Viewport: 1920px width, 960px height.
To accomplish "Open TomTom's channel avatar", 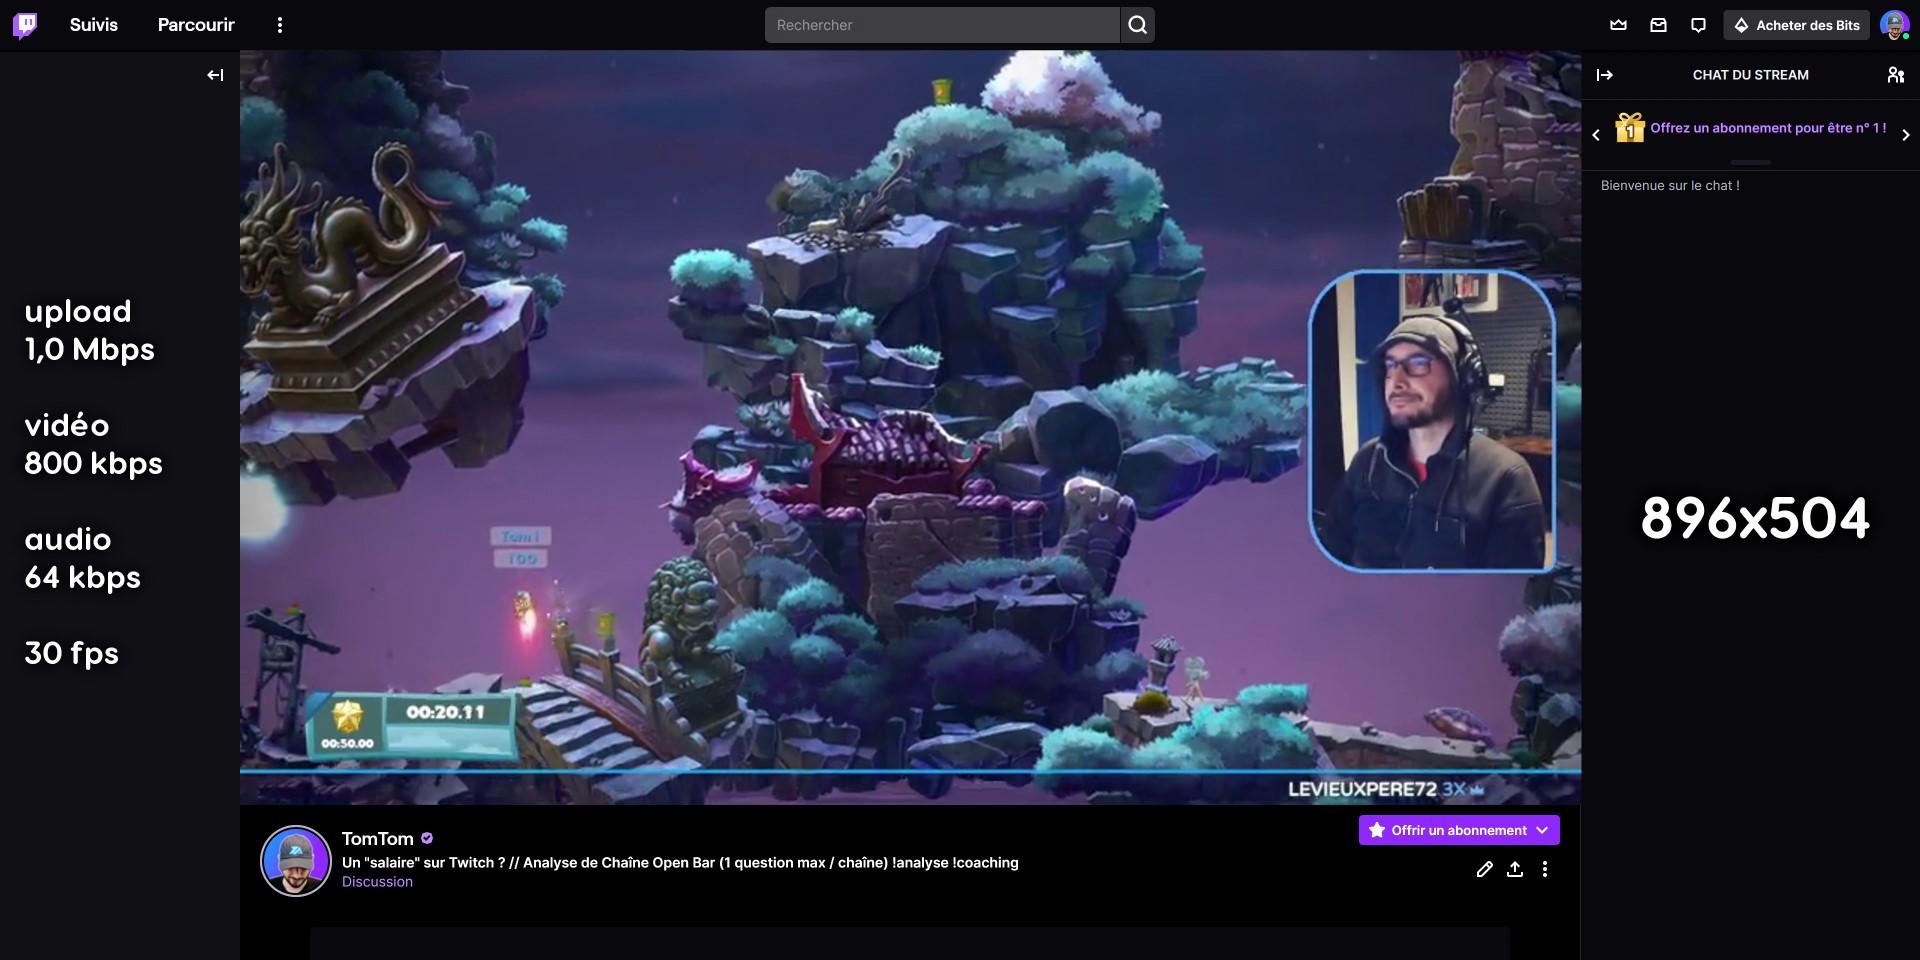I will (x=296, y=861).
